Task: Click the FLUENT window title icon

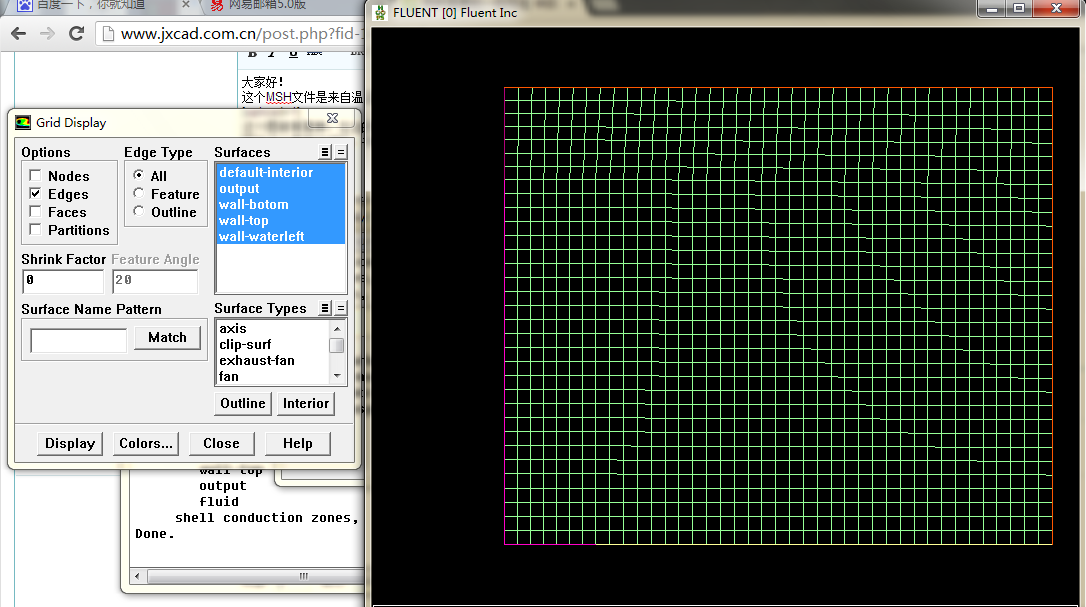Action: click(x=380, y=13)
